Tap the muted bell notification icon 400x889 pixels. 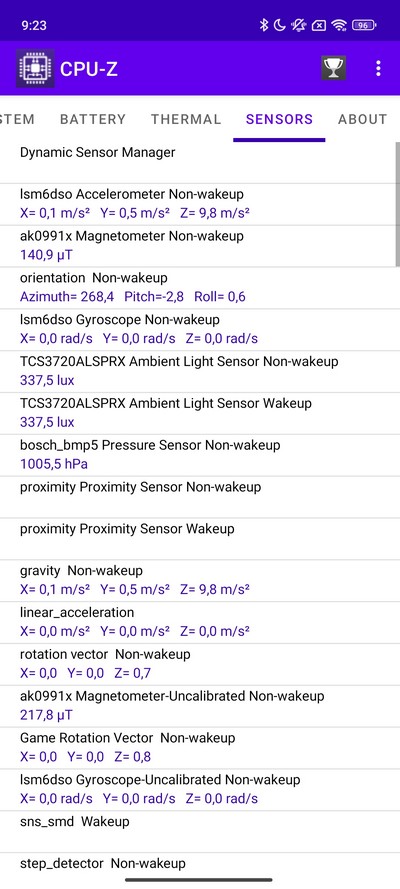point(299,25)
